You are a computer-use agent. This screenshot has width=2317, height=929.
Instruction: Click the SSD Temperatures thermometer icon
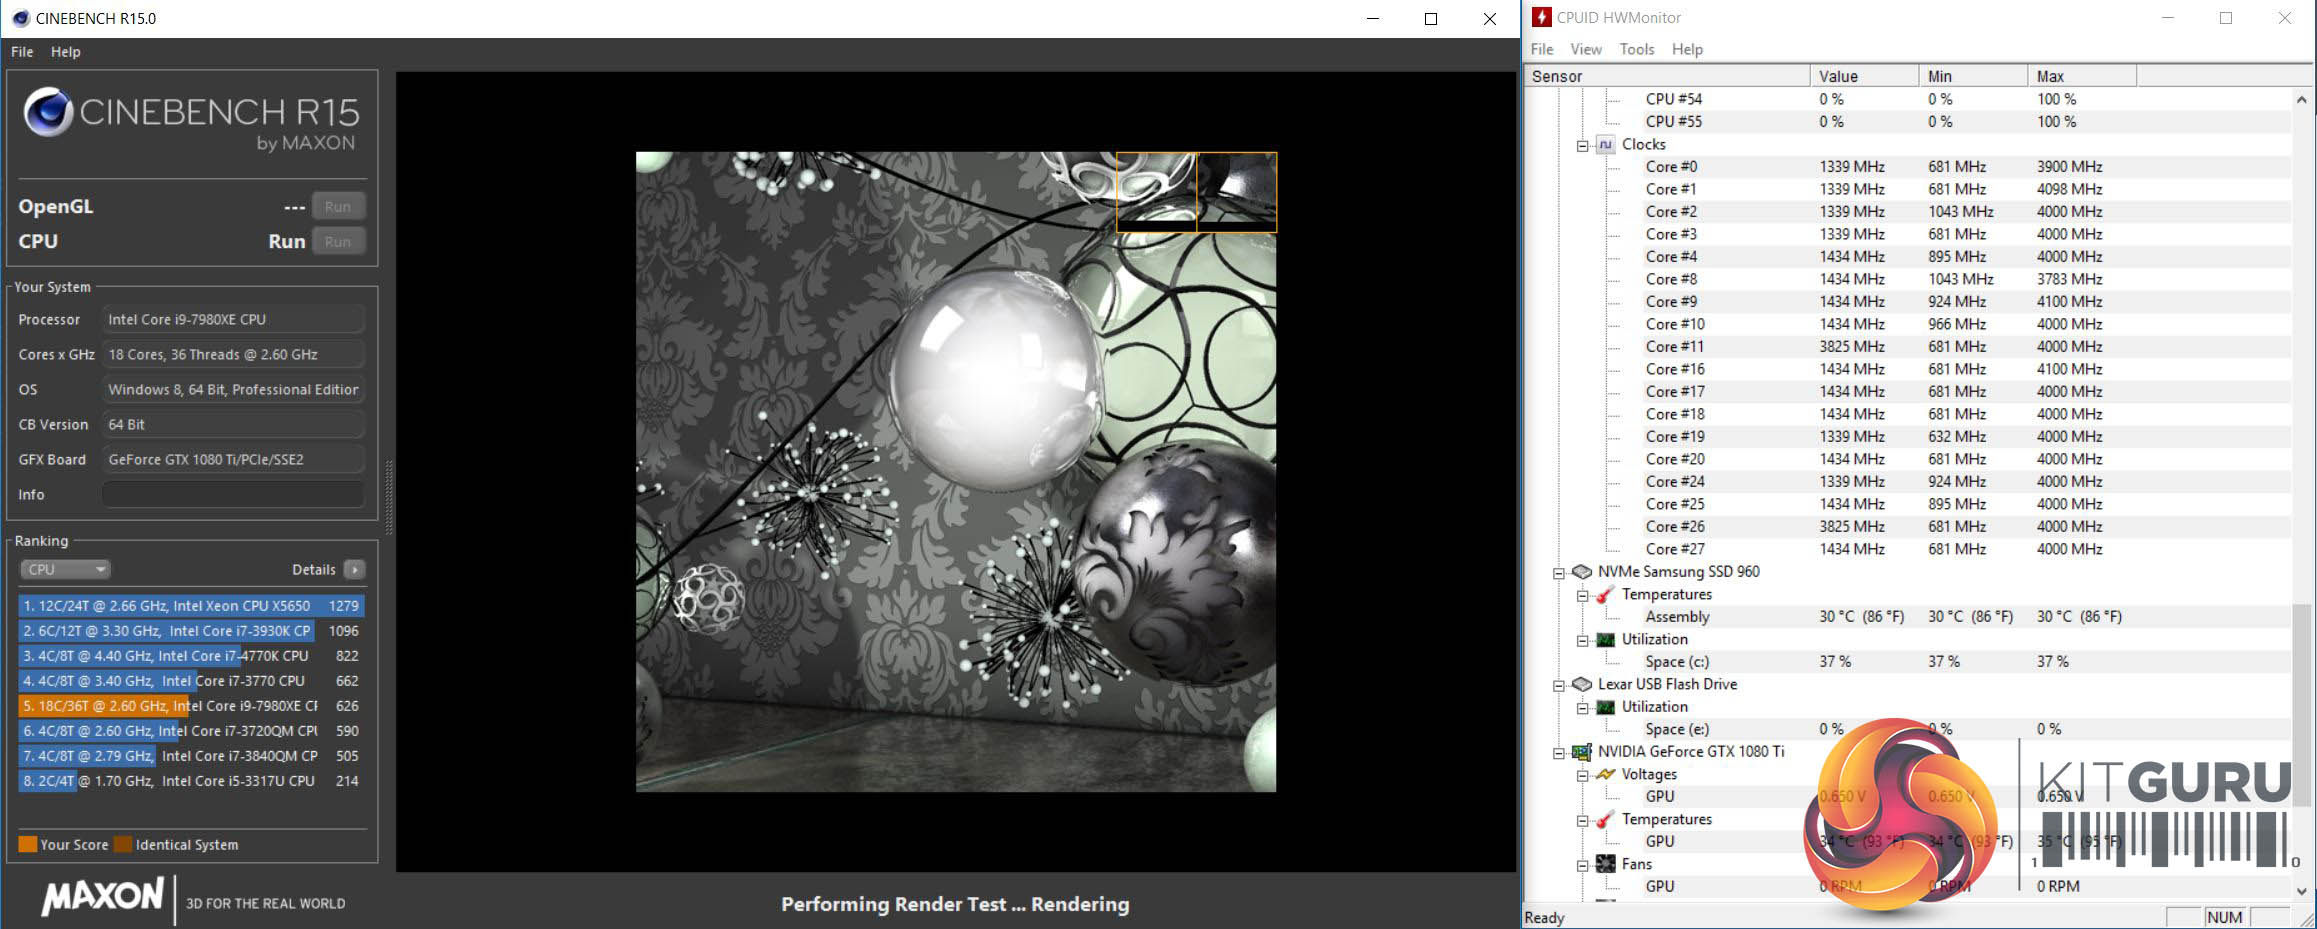(x=1605, y=595)
